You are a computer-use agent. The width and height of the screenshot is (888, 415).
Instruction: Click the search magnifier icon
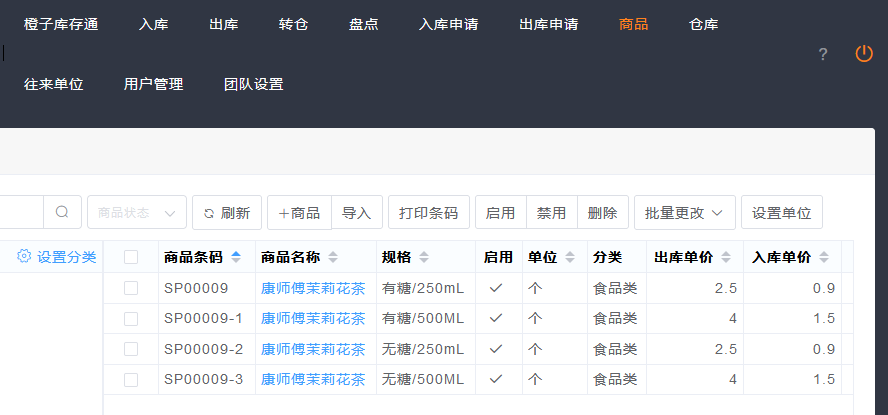coord(62,212)
